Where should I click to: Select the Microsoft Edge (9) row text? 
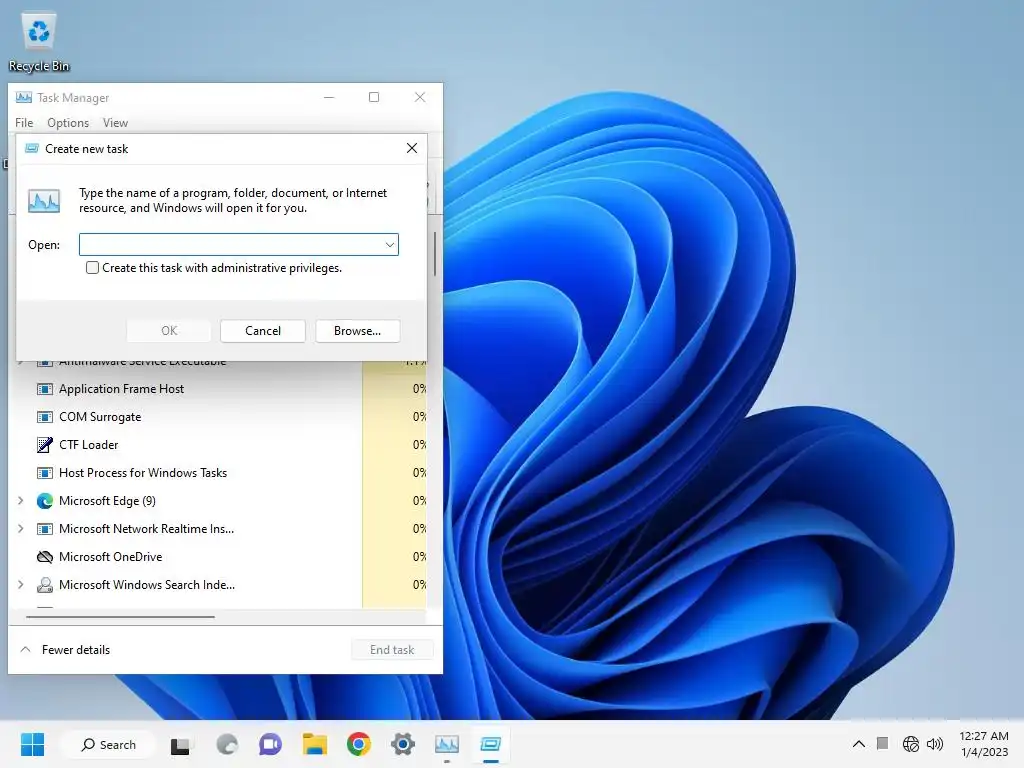107,501
